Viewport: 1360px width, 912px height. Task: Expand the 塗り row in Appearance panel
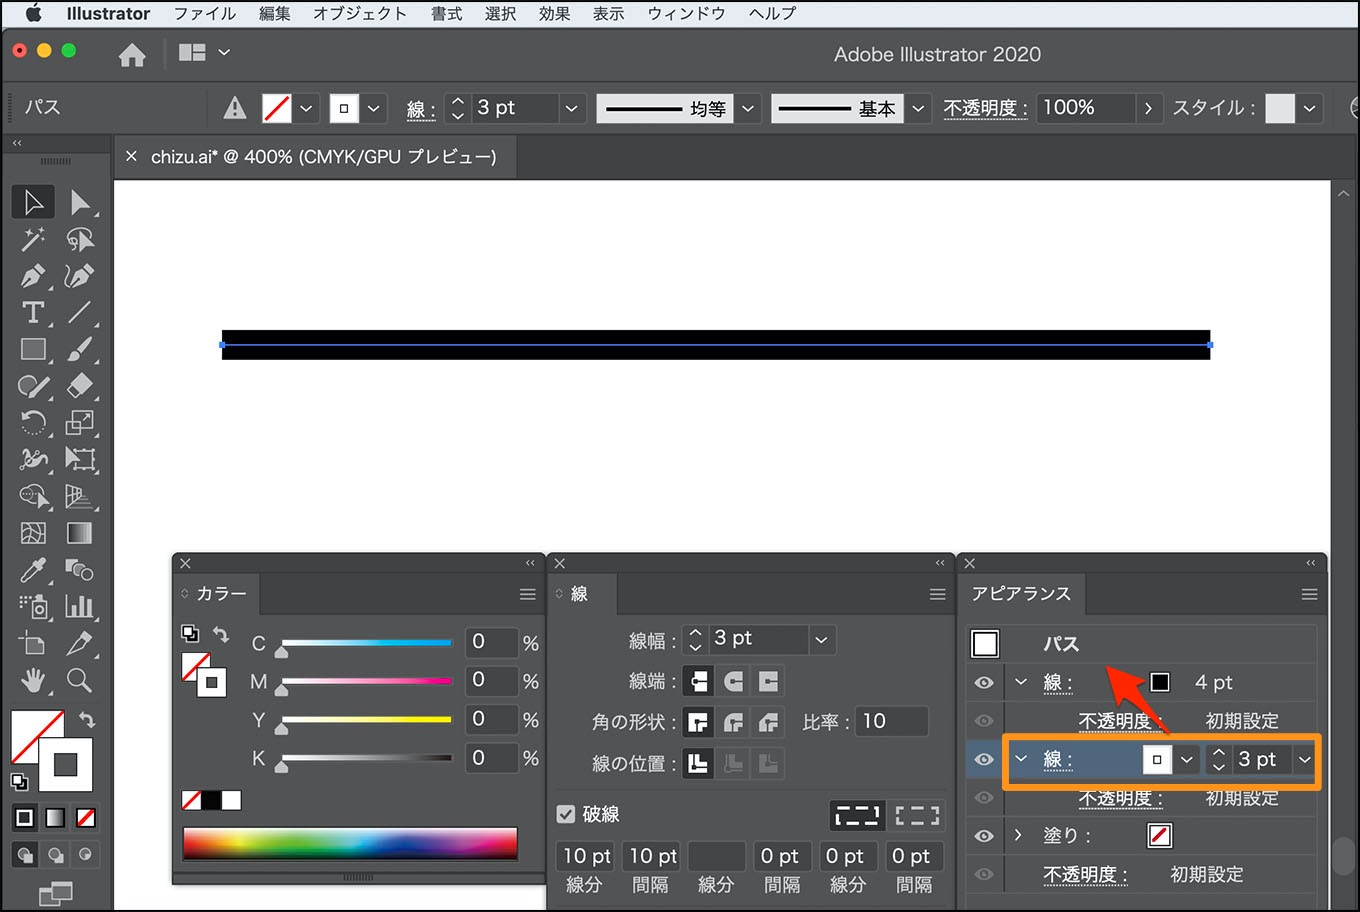[1019, 835]
